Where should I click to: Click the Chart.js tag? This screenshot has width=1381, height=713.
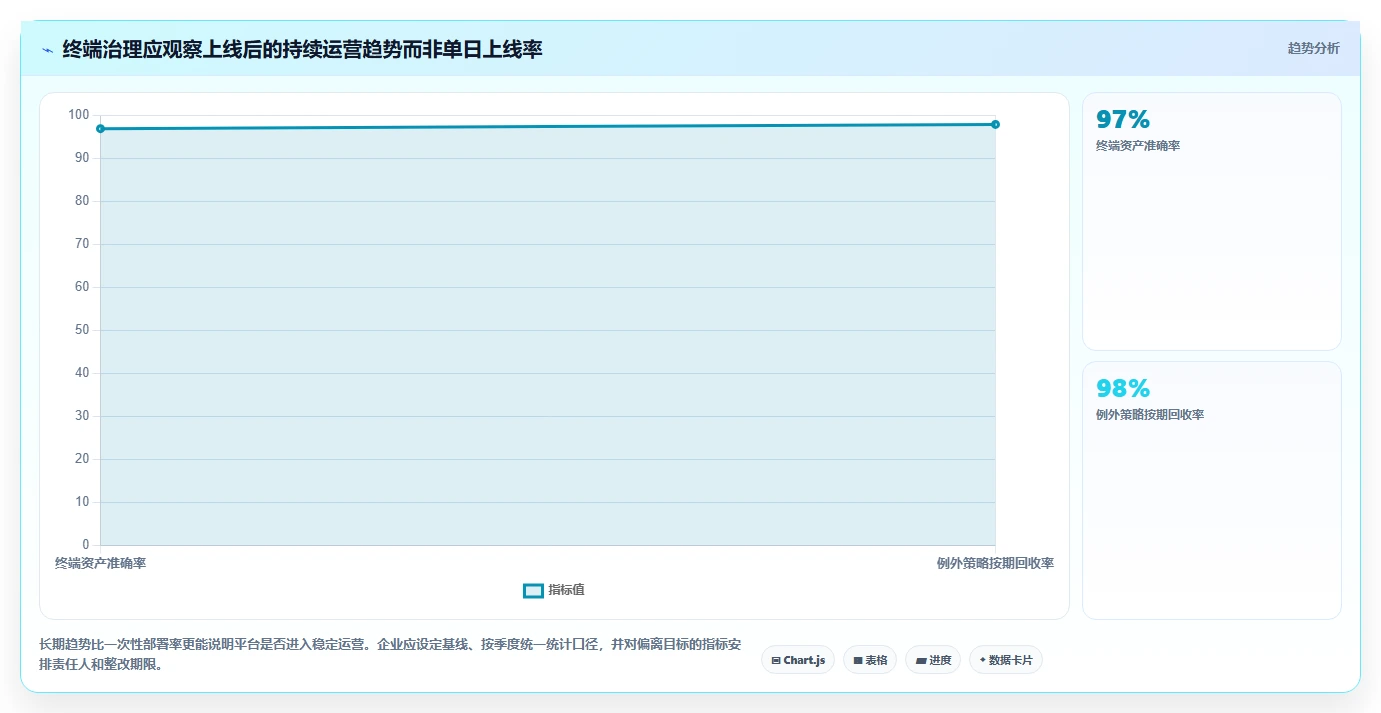(x=797, y=660)
